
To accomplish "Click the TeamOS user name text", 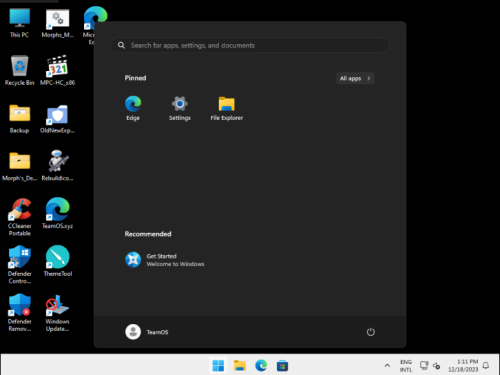I will [x=157, y=332].
